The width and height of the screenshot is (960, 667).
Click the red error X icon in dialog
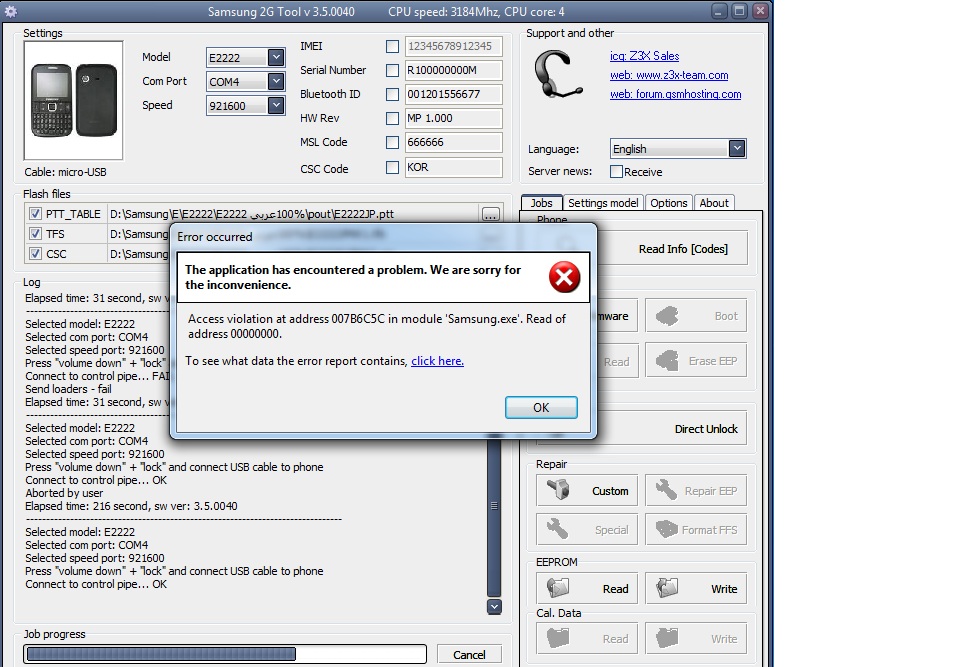pyautogui.click(x=564, y=277)
